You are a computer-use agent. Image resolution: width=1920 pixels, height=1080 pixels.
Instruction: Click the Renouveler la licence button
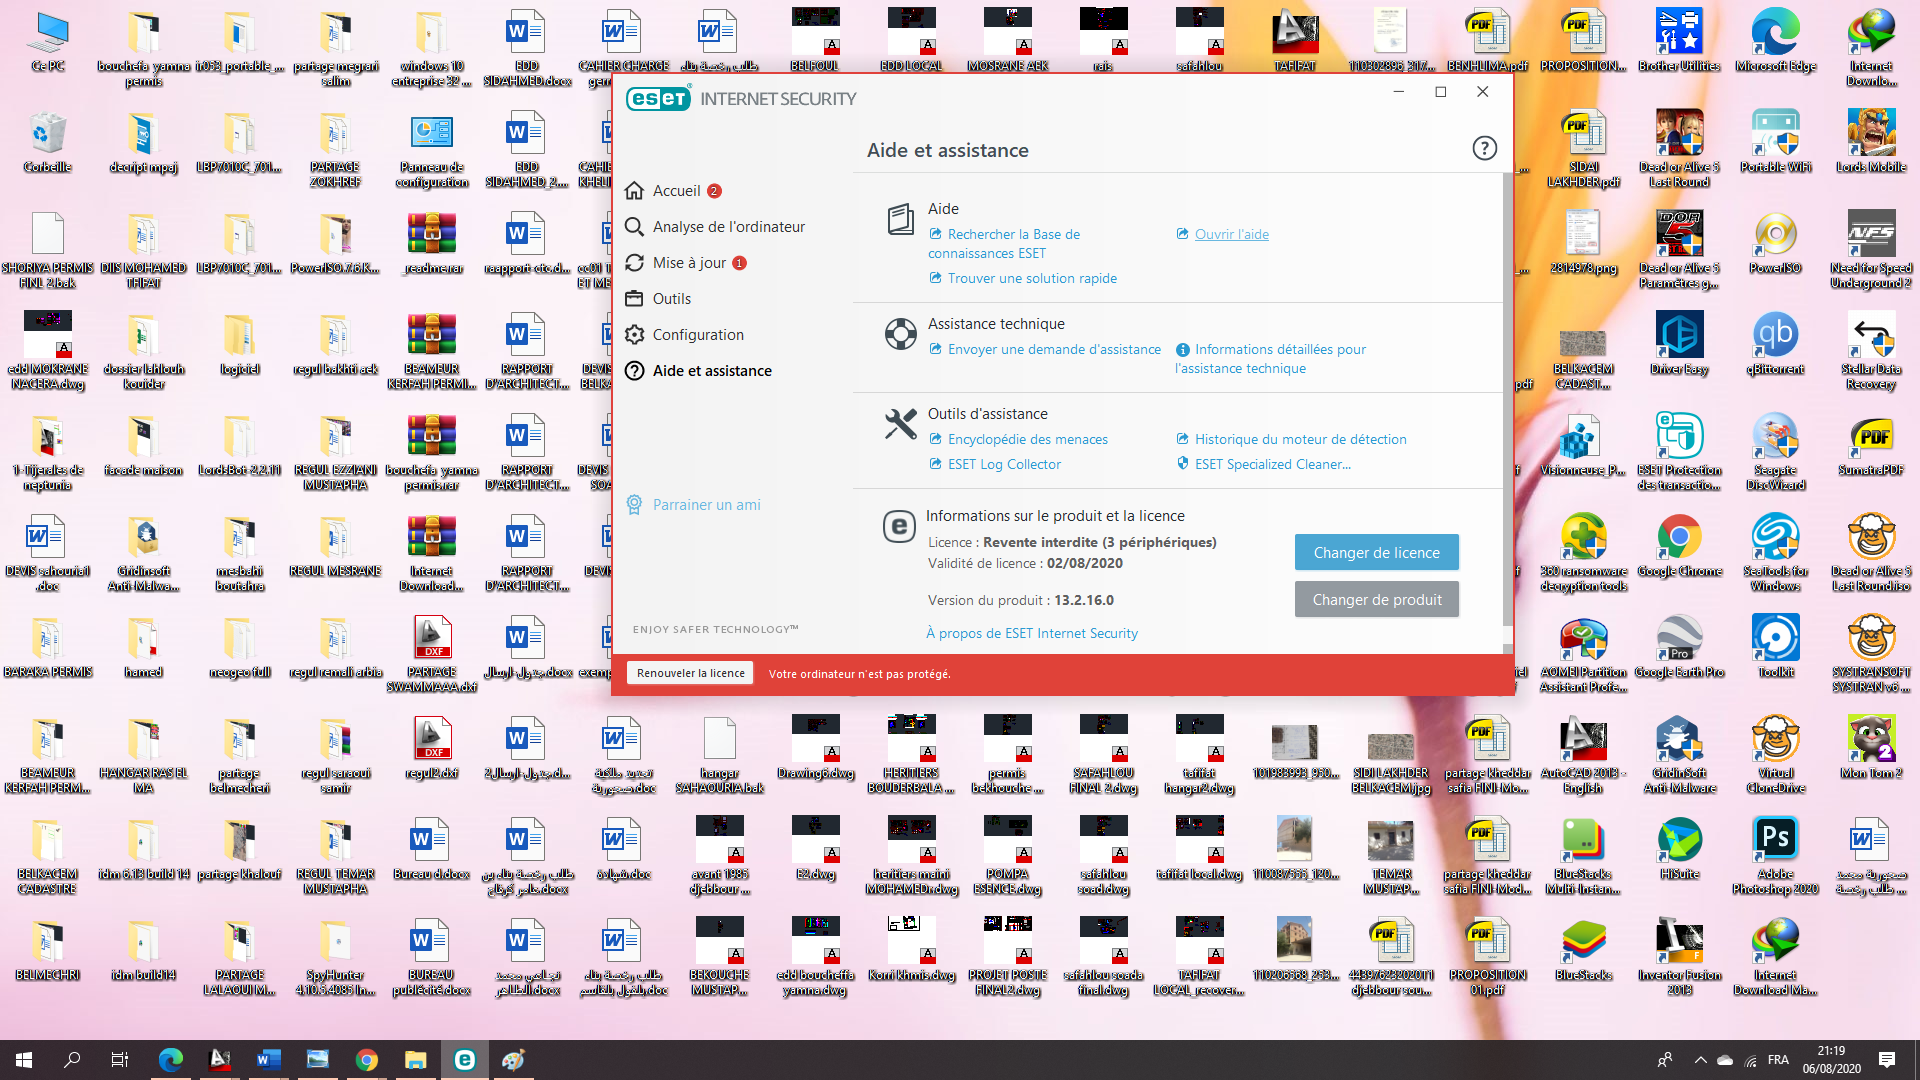pos(690,674)
